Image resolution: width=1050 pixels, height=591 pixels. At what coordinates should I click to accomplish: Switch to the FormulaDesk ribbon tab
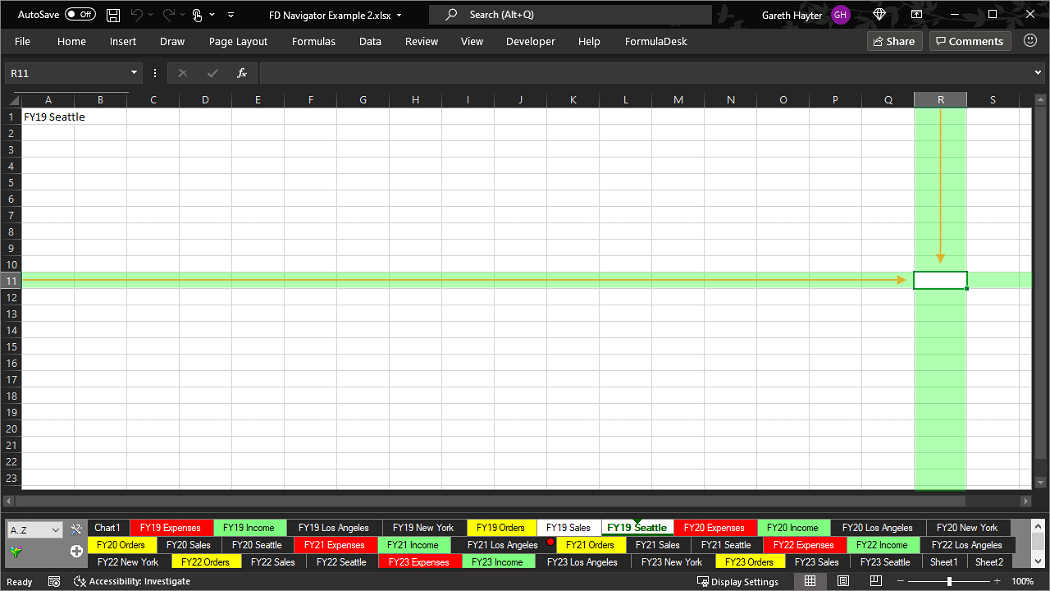(655, 41)
